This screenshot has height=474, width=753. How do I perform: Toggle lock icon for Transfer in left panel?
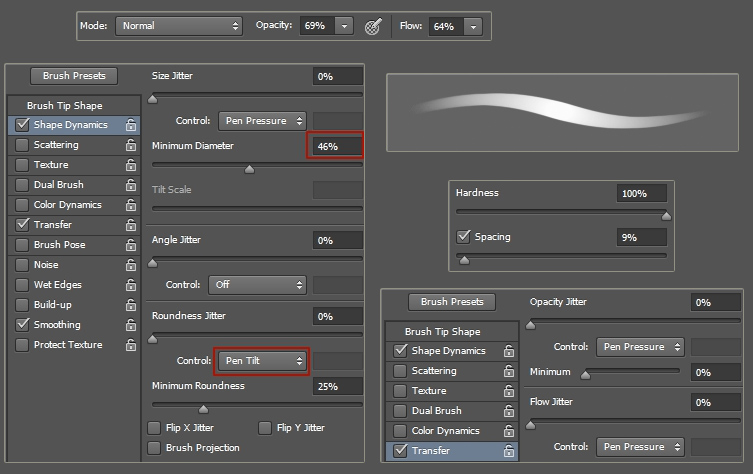[131, 225]
